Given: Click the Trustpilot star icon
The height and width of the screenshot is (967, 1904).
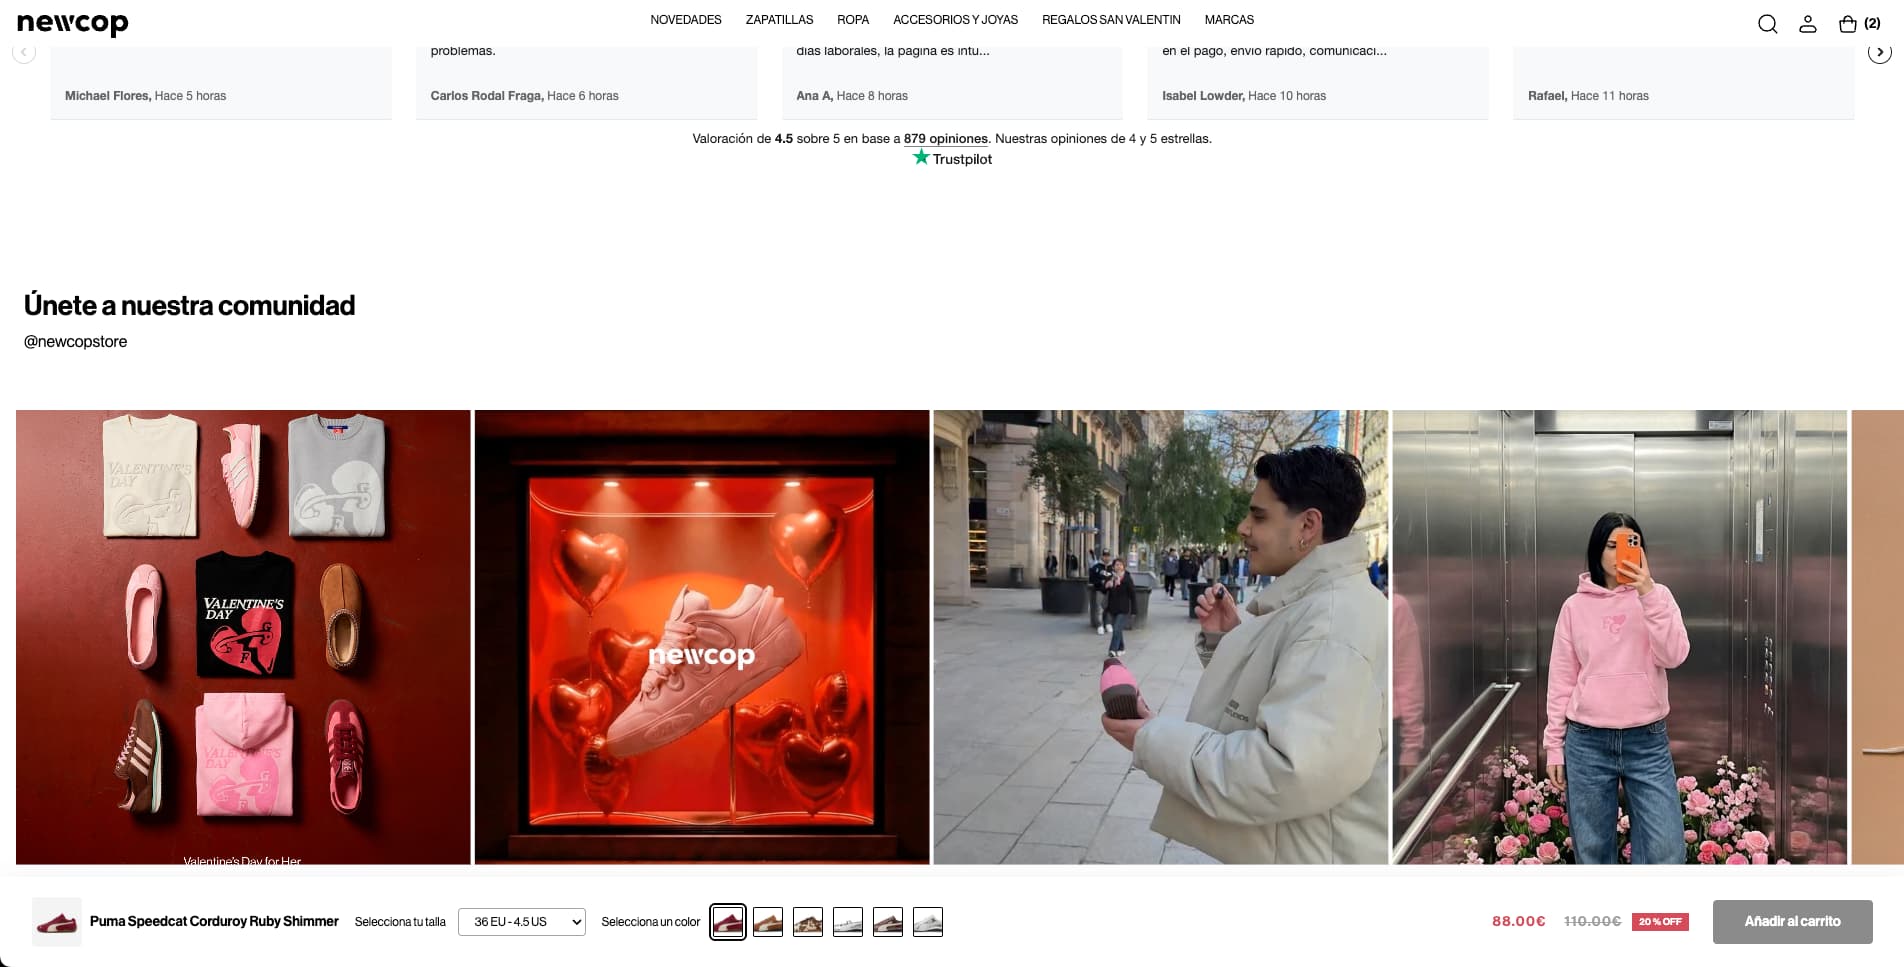Looking at the screenshot, I should pyautogui.click(x=919, y=158).
